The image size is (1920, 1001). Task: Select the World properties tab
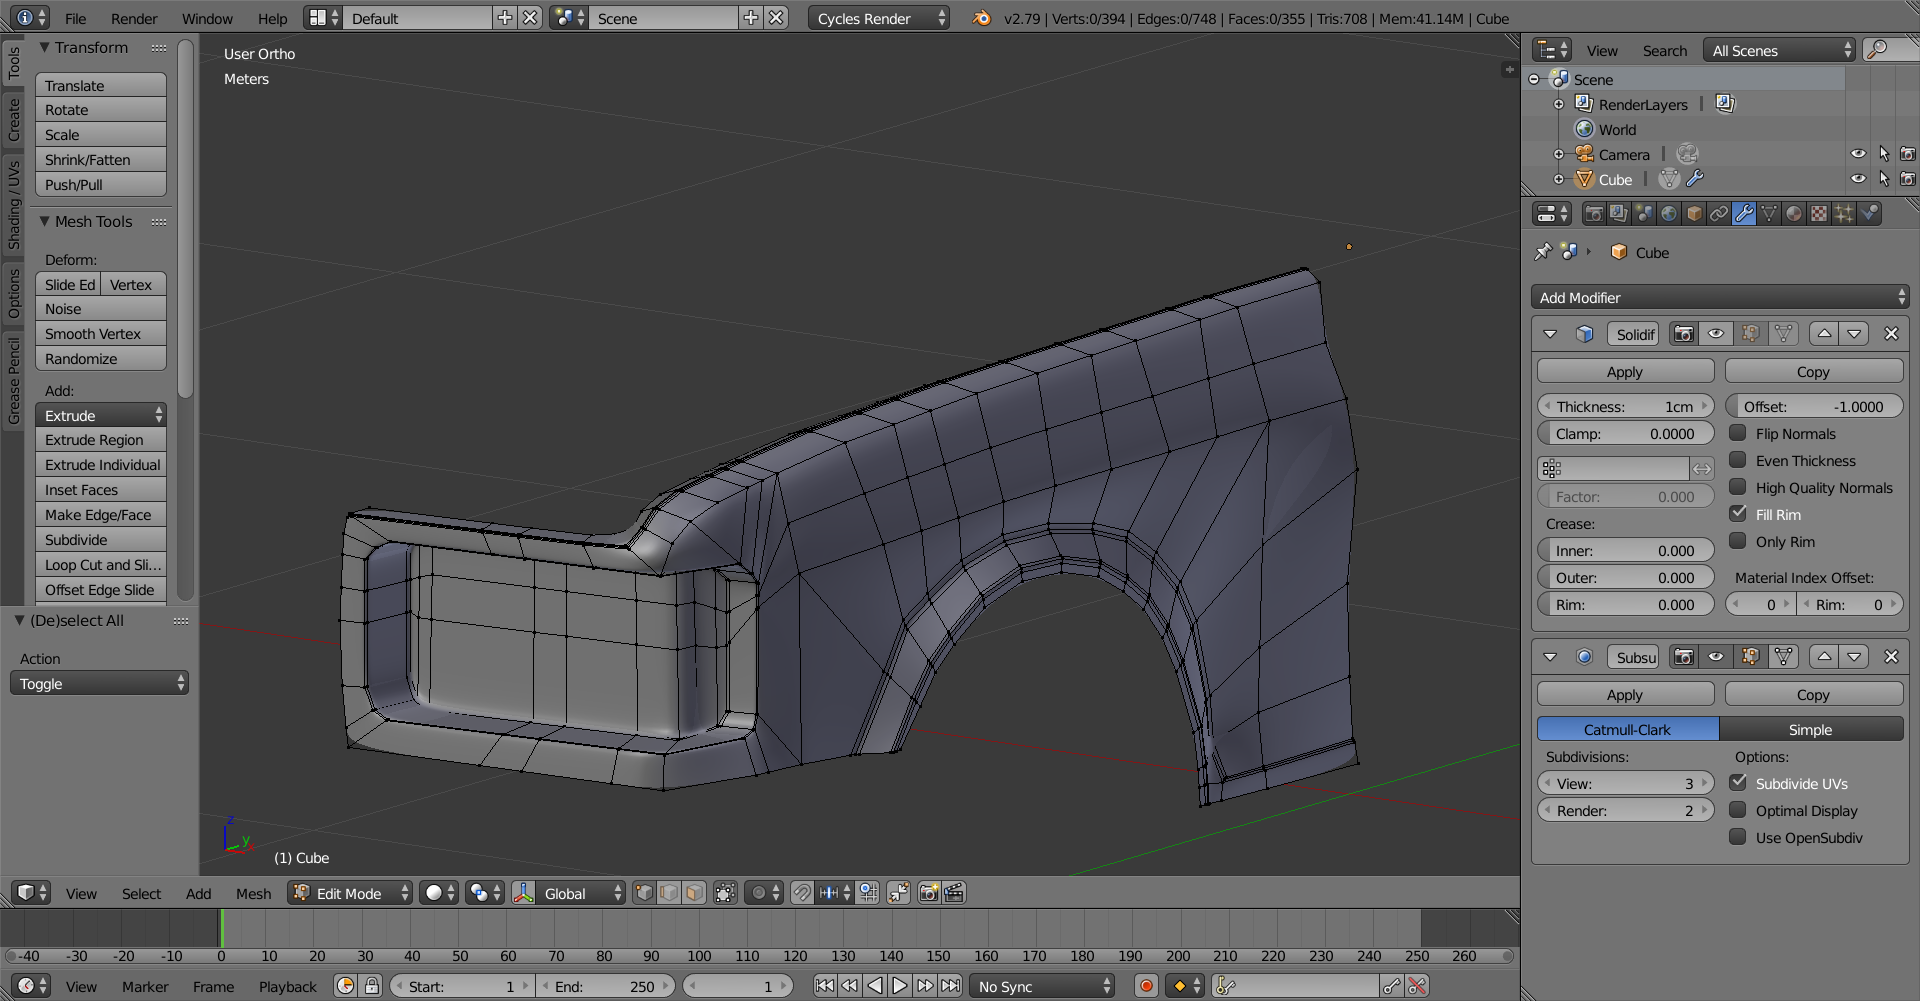[x=1669, y=214]
